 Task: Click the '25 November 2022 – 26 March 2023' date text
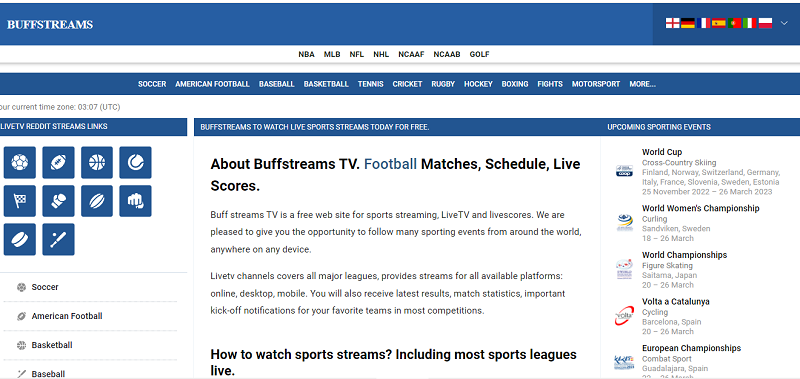(707, 192)
